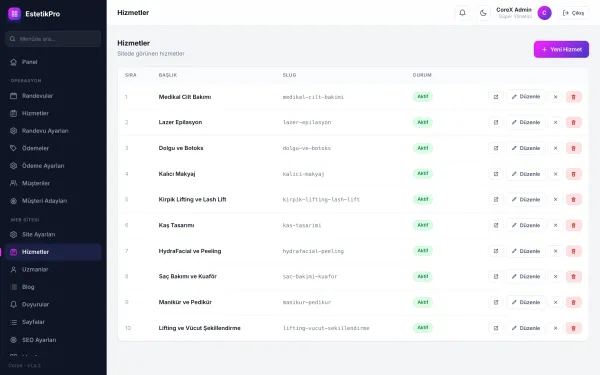Click the X icon for Lazer Epilasyon
The width and height of the screenshot is (600, 375).
[555, 122]
